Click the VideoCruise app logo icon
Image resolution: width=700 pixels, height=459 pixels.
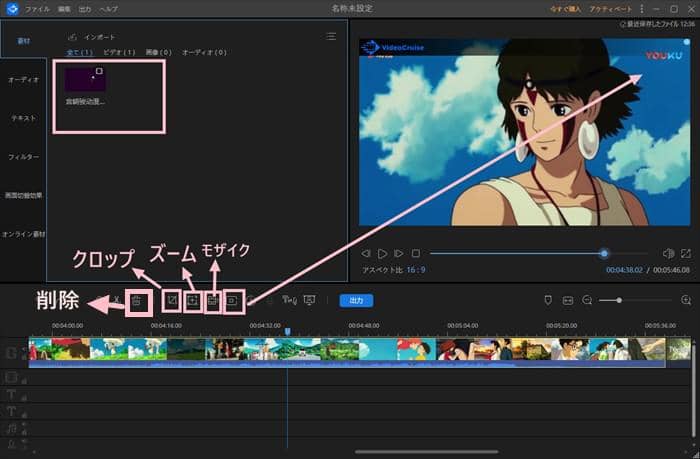(x=12, y=8)
